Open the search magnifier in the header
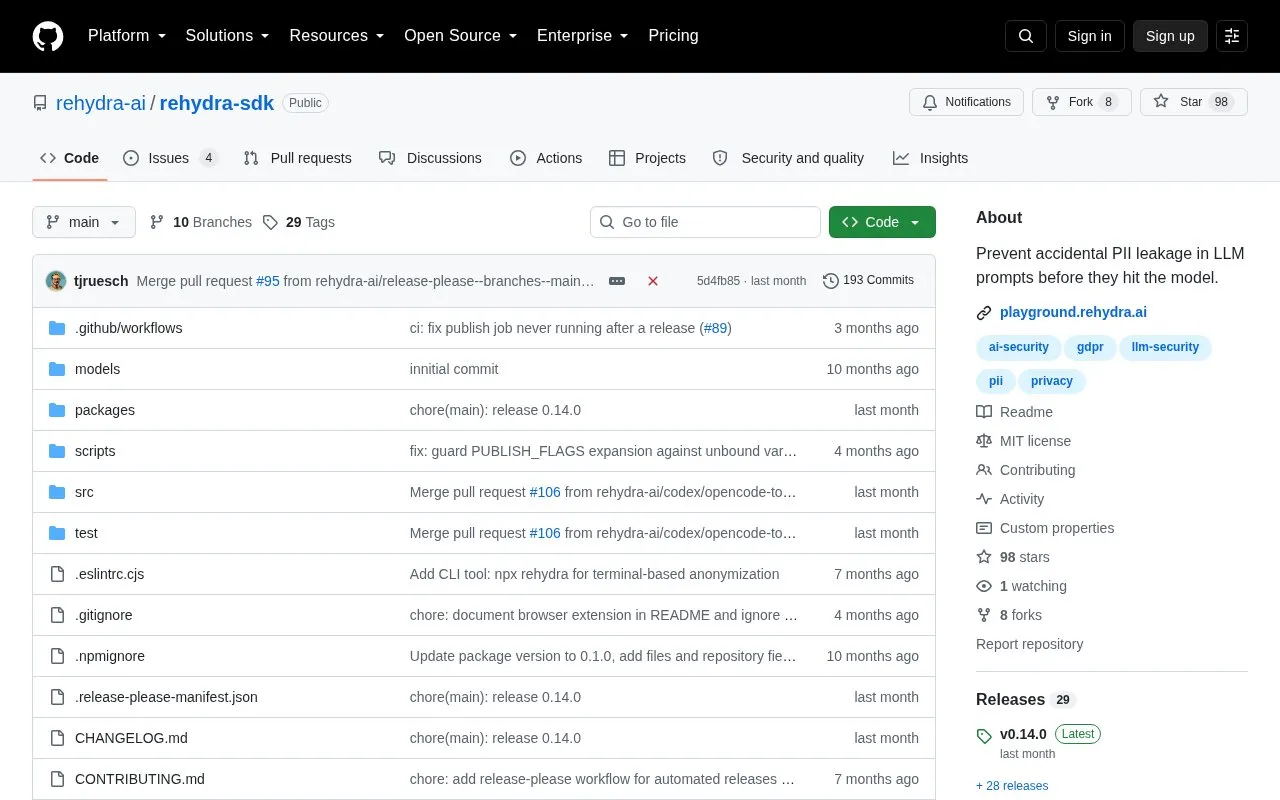This screenshot has width=1280, height=800. 1026,36
